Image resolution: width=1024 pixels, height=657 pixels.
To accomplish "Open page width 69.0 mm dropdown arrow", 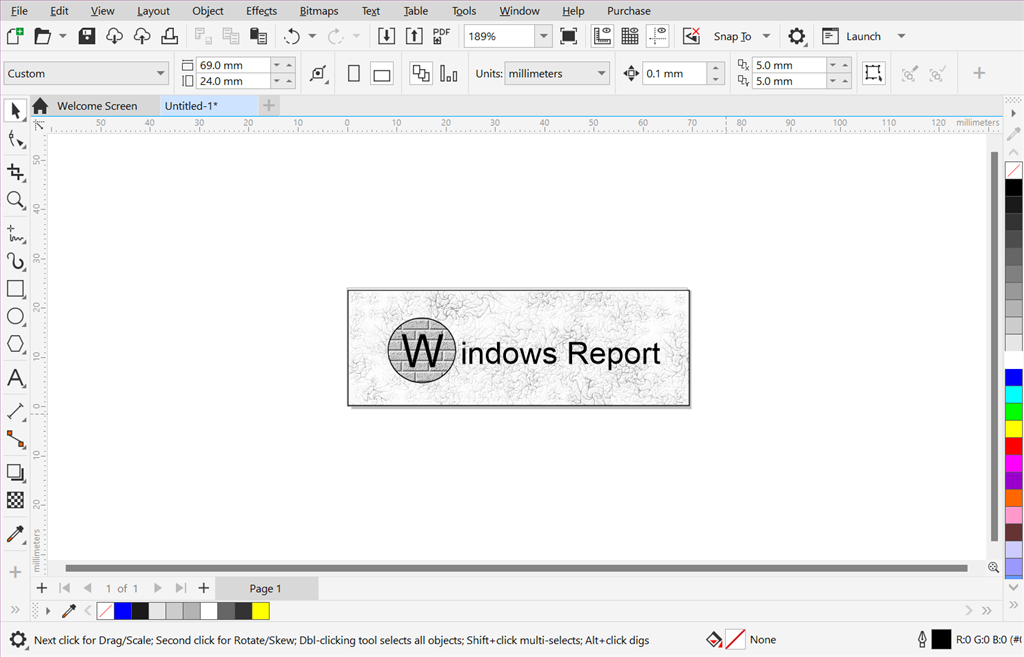I will point(277,65).
